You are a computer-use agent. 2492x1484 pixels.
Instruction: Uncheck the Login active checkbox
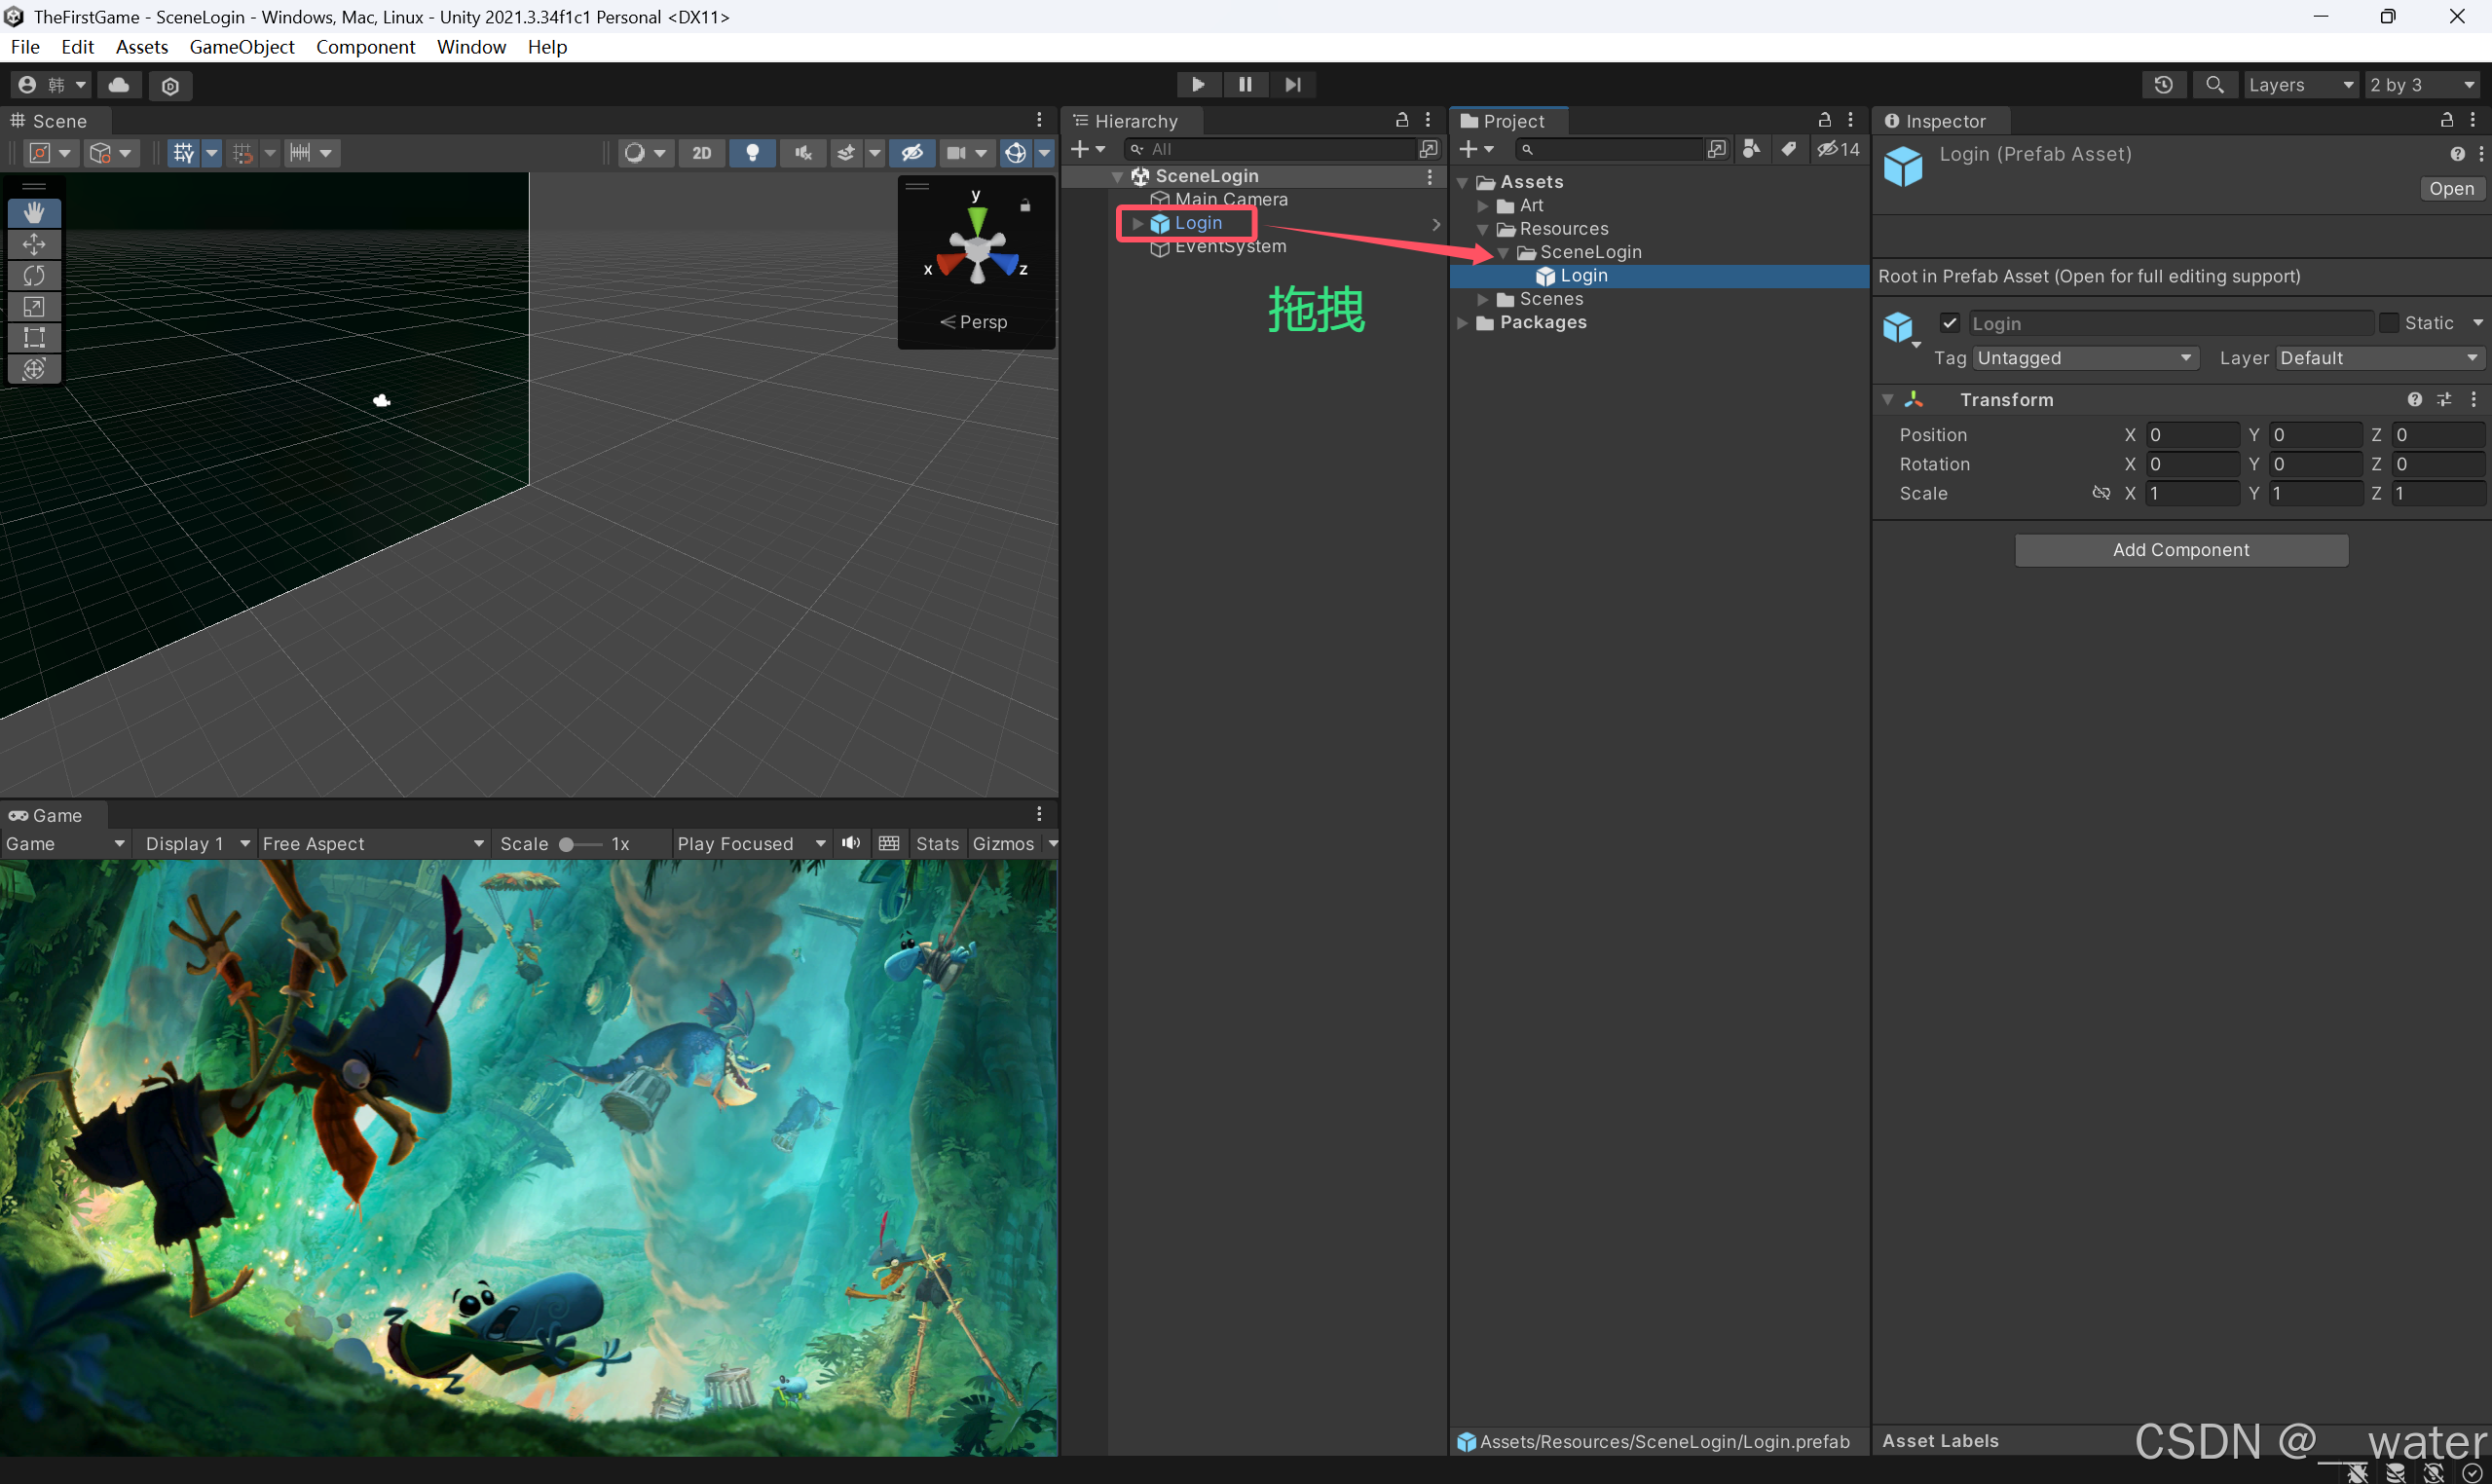click(x=1949, y=323)
